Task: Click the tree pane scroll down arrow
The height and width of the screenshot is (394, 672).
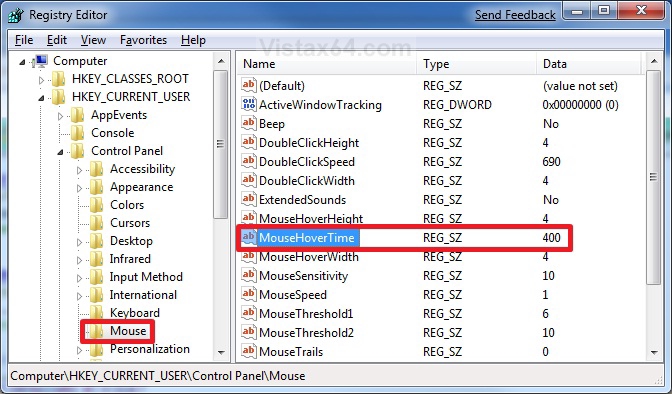Action: (221, 353)
